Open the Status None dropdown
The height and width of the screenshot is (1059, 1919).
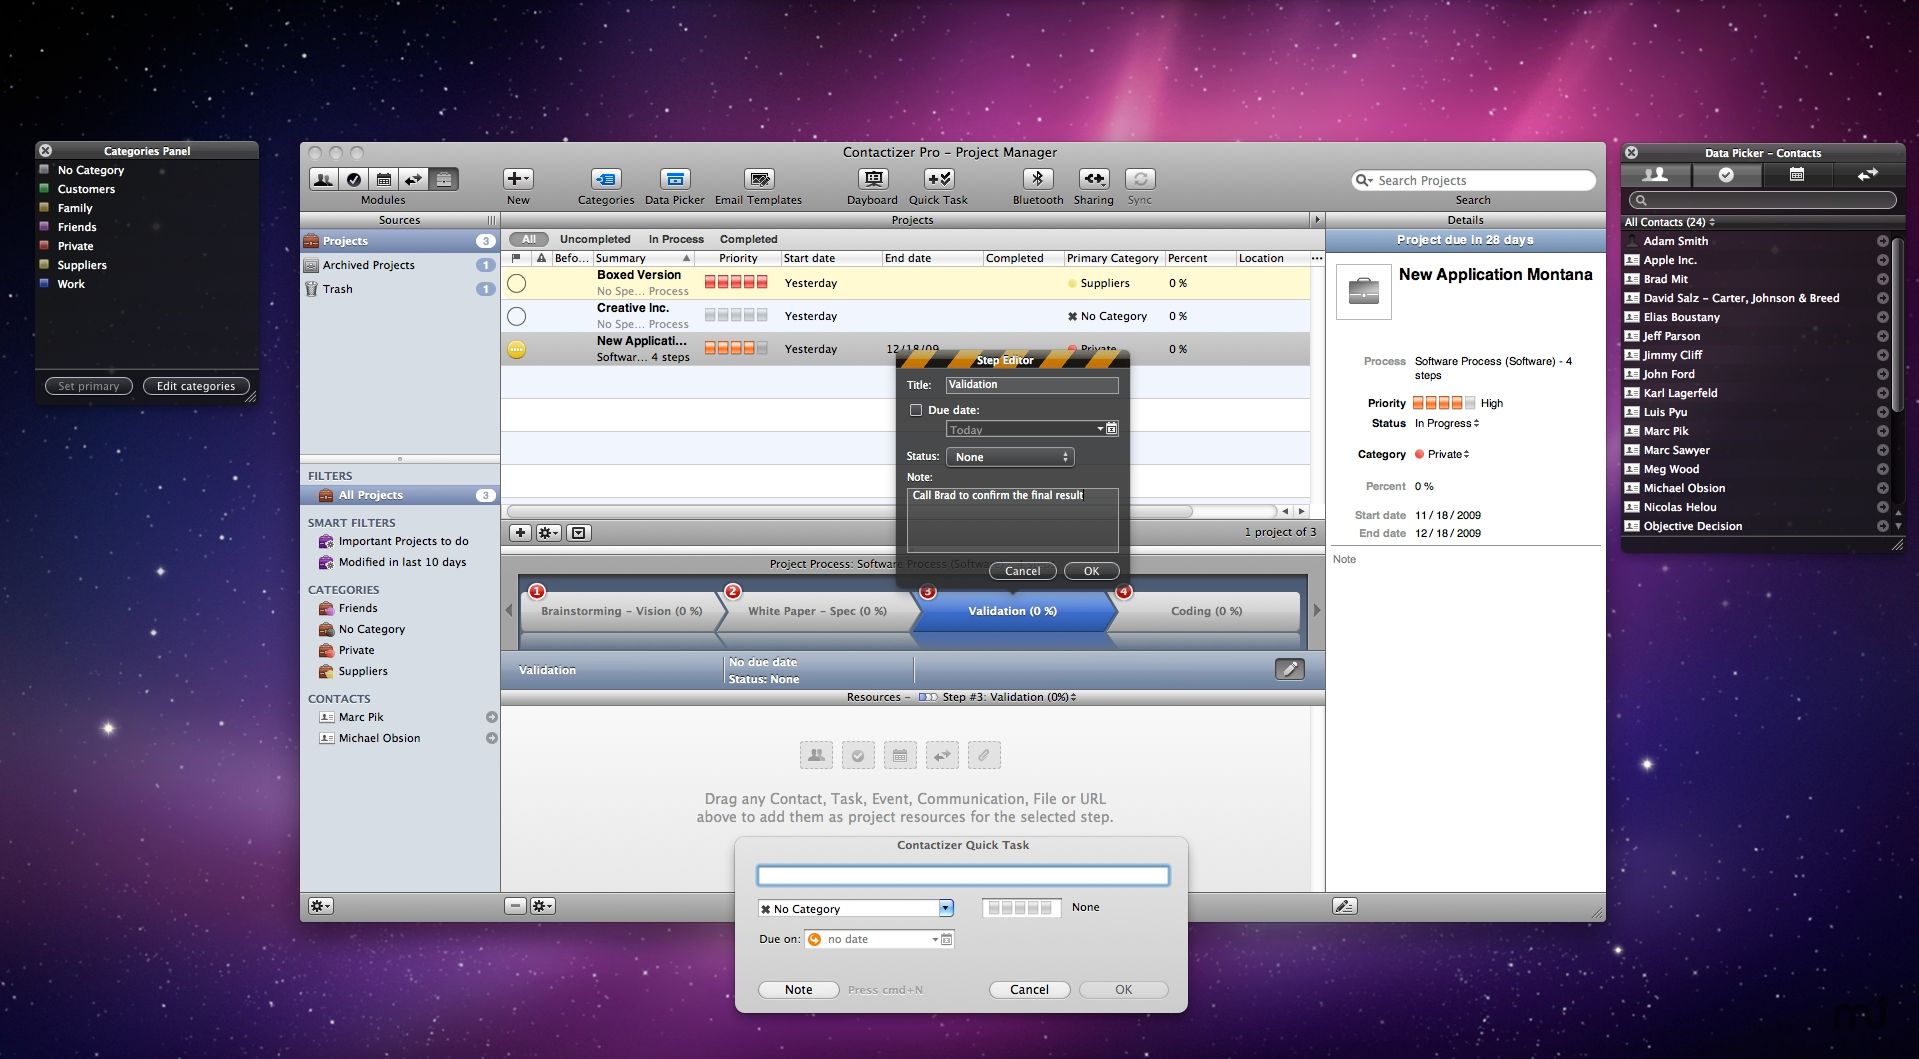[1010, 457]
